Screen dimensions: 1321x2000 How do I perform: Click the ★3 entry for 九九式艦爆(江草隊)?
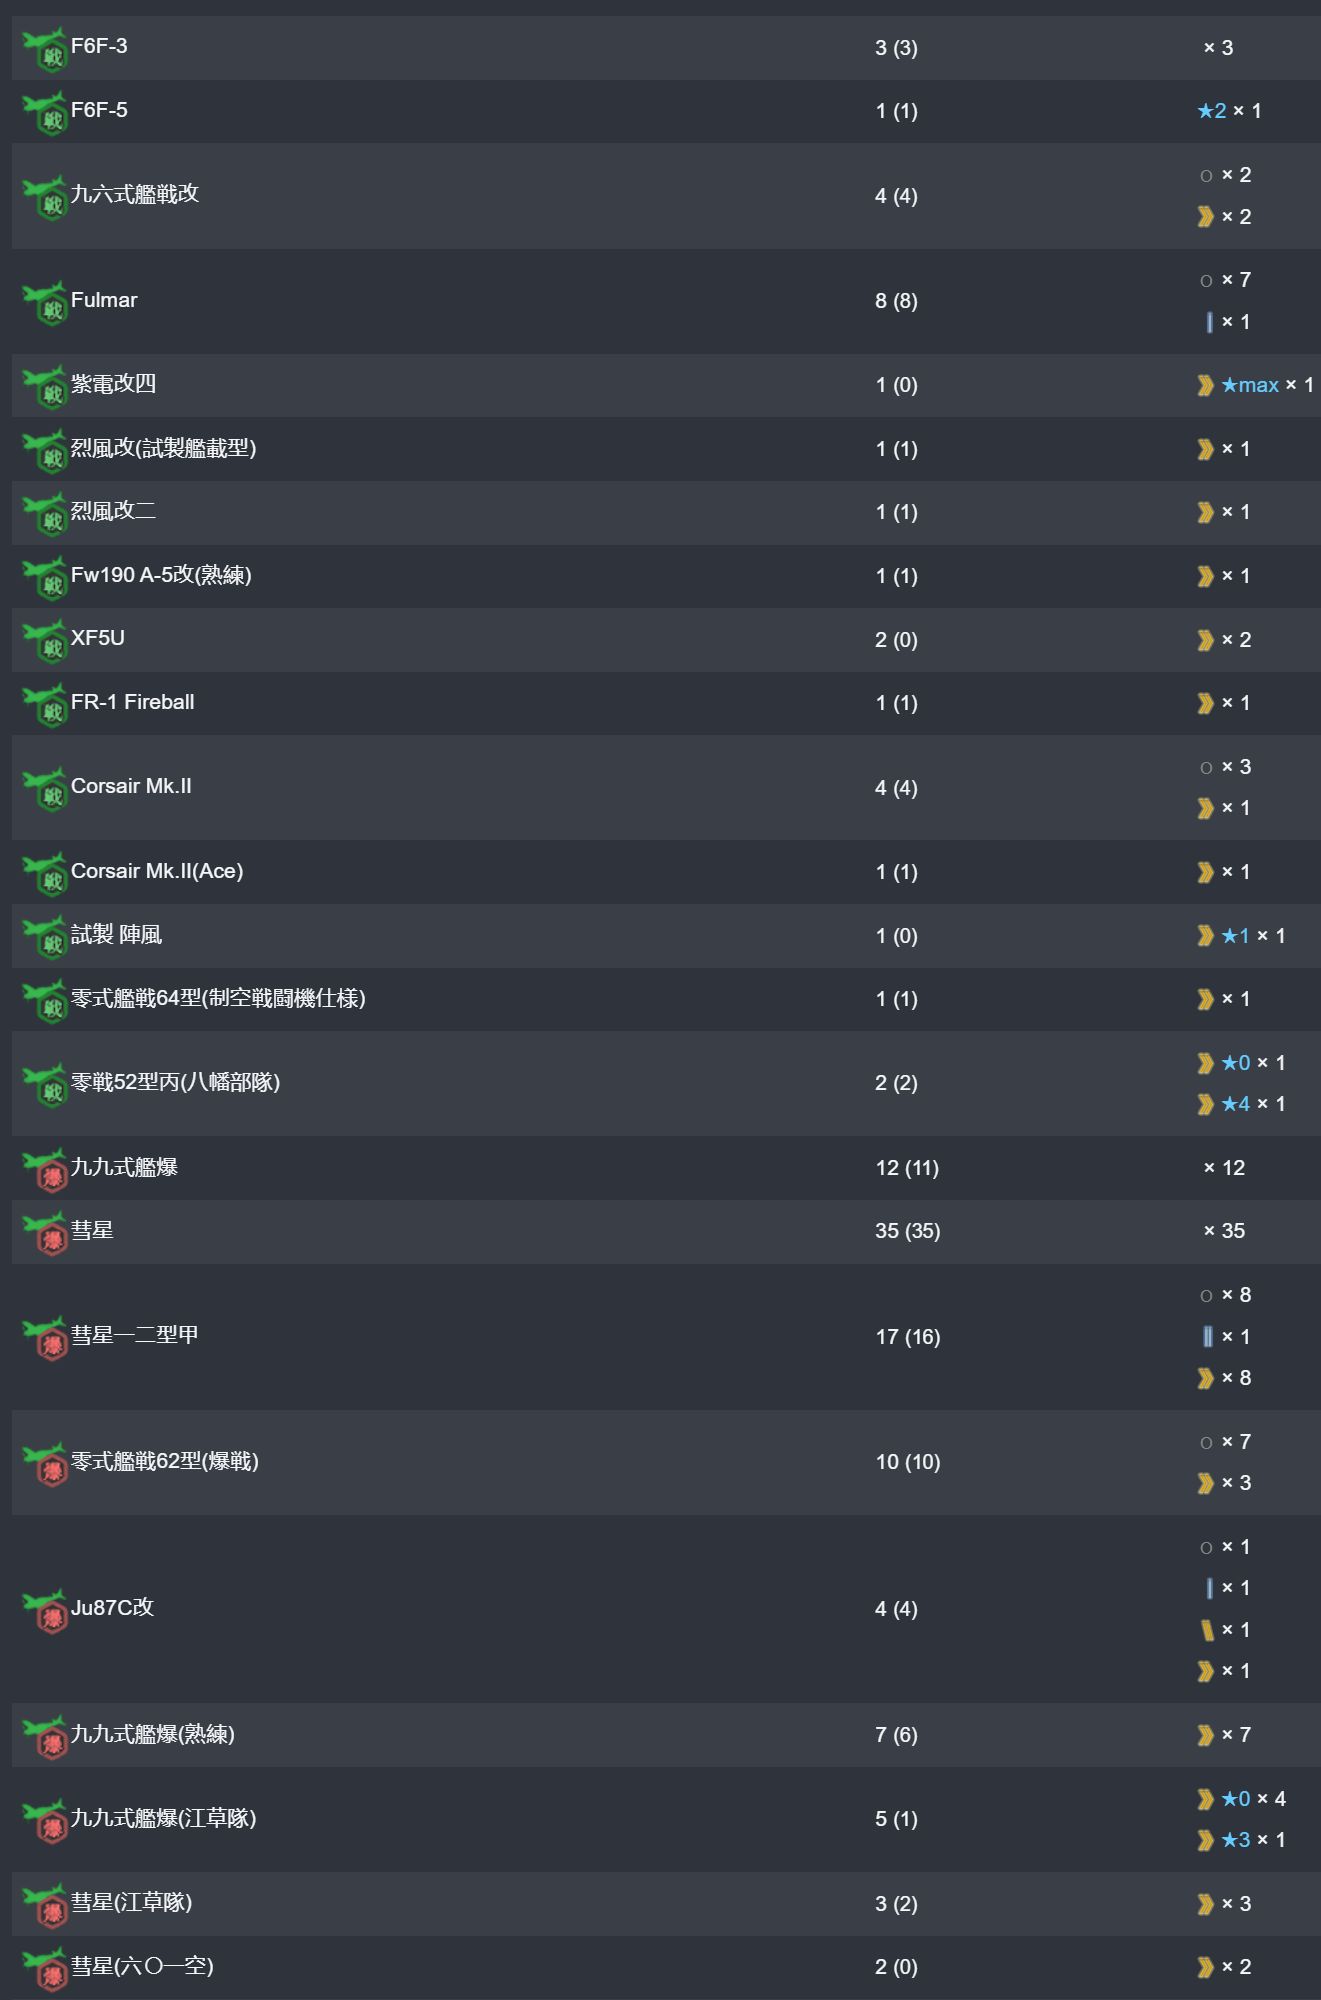(x=1236, y=1840)
